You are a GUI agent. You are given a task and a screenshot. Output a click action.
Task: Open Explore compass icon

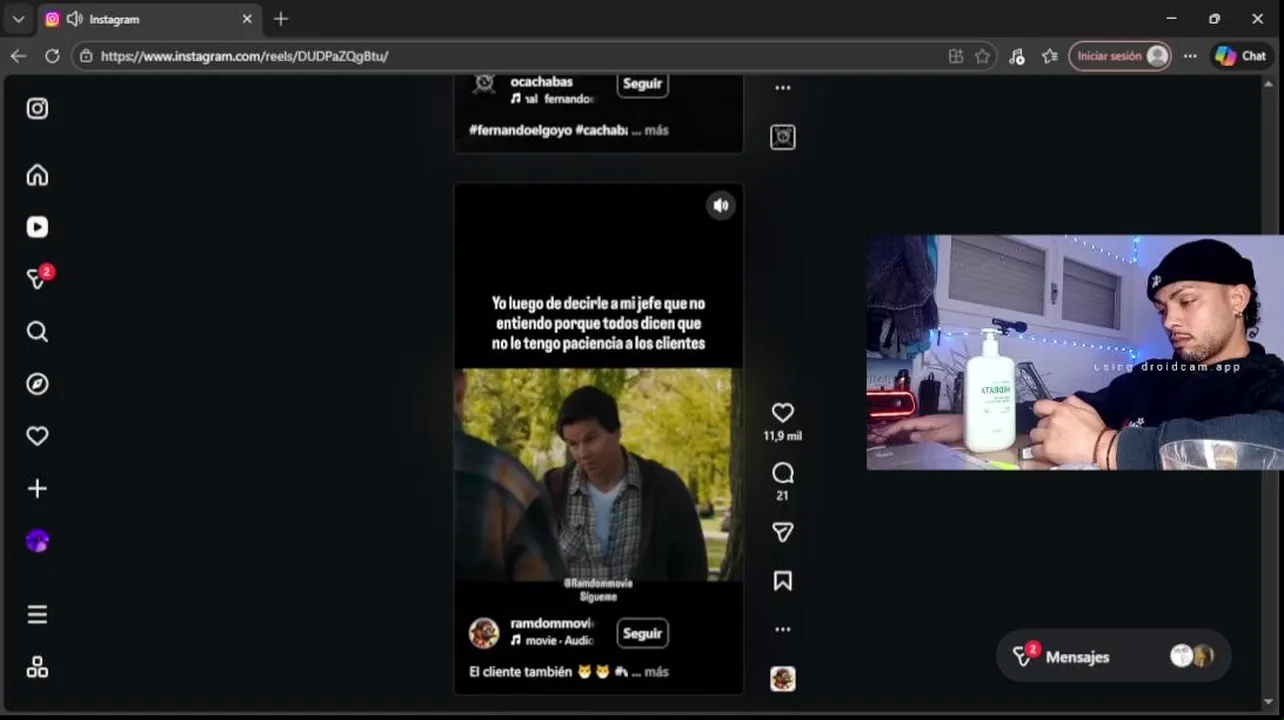[x=37, y=384]
